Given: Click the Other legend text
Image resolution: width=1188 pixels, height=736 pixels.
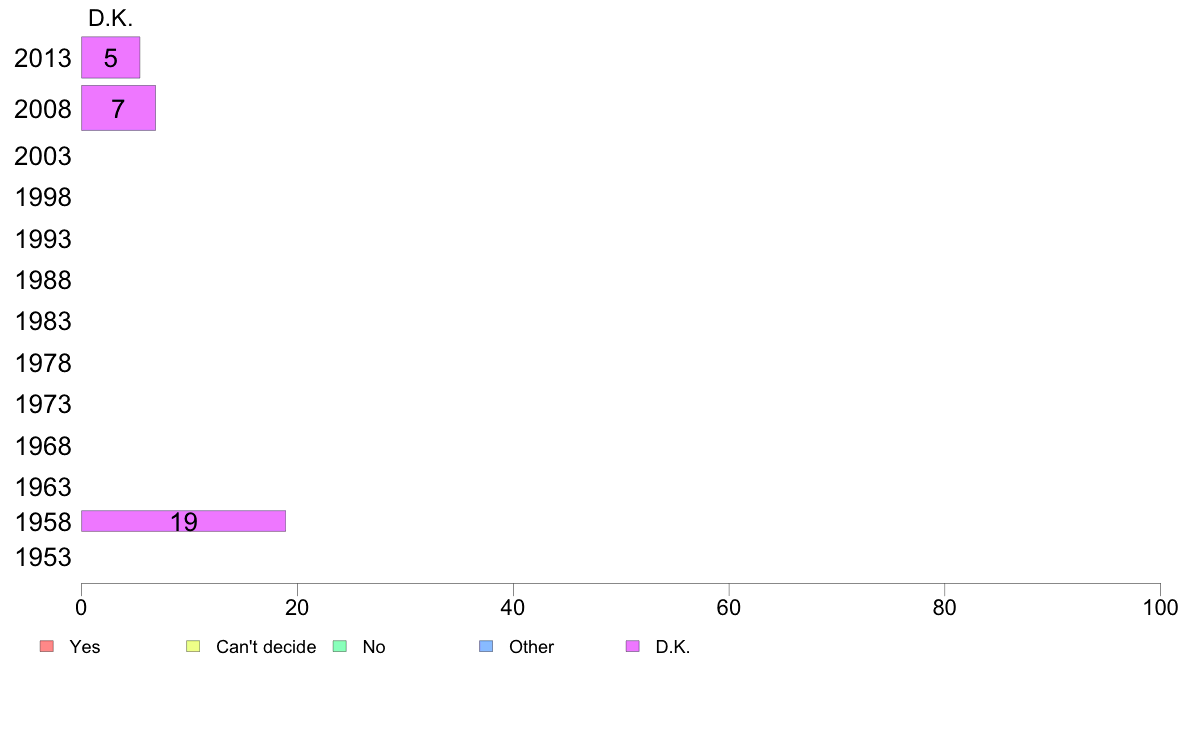Looking at the screenshot, I should click(x=531, y=647).
